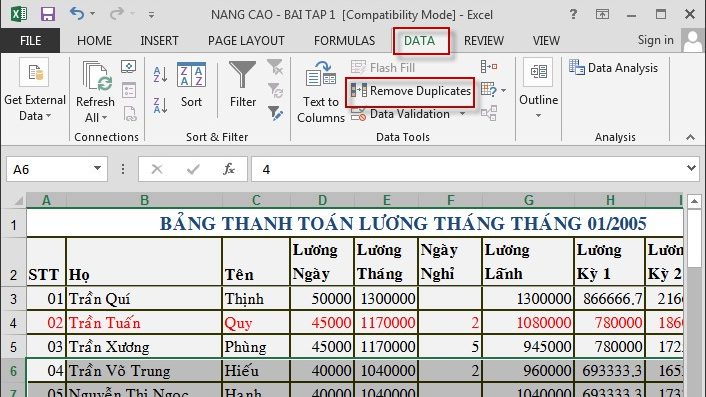Viewport: 706px width, 397px height.
Task: Collapse the ribbon with the chevron
Action: point(690,137)
